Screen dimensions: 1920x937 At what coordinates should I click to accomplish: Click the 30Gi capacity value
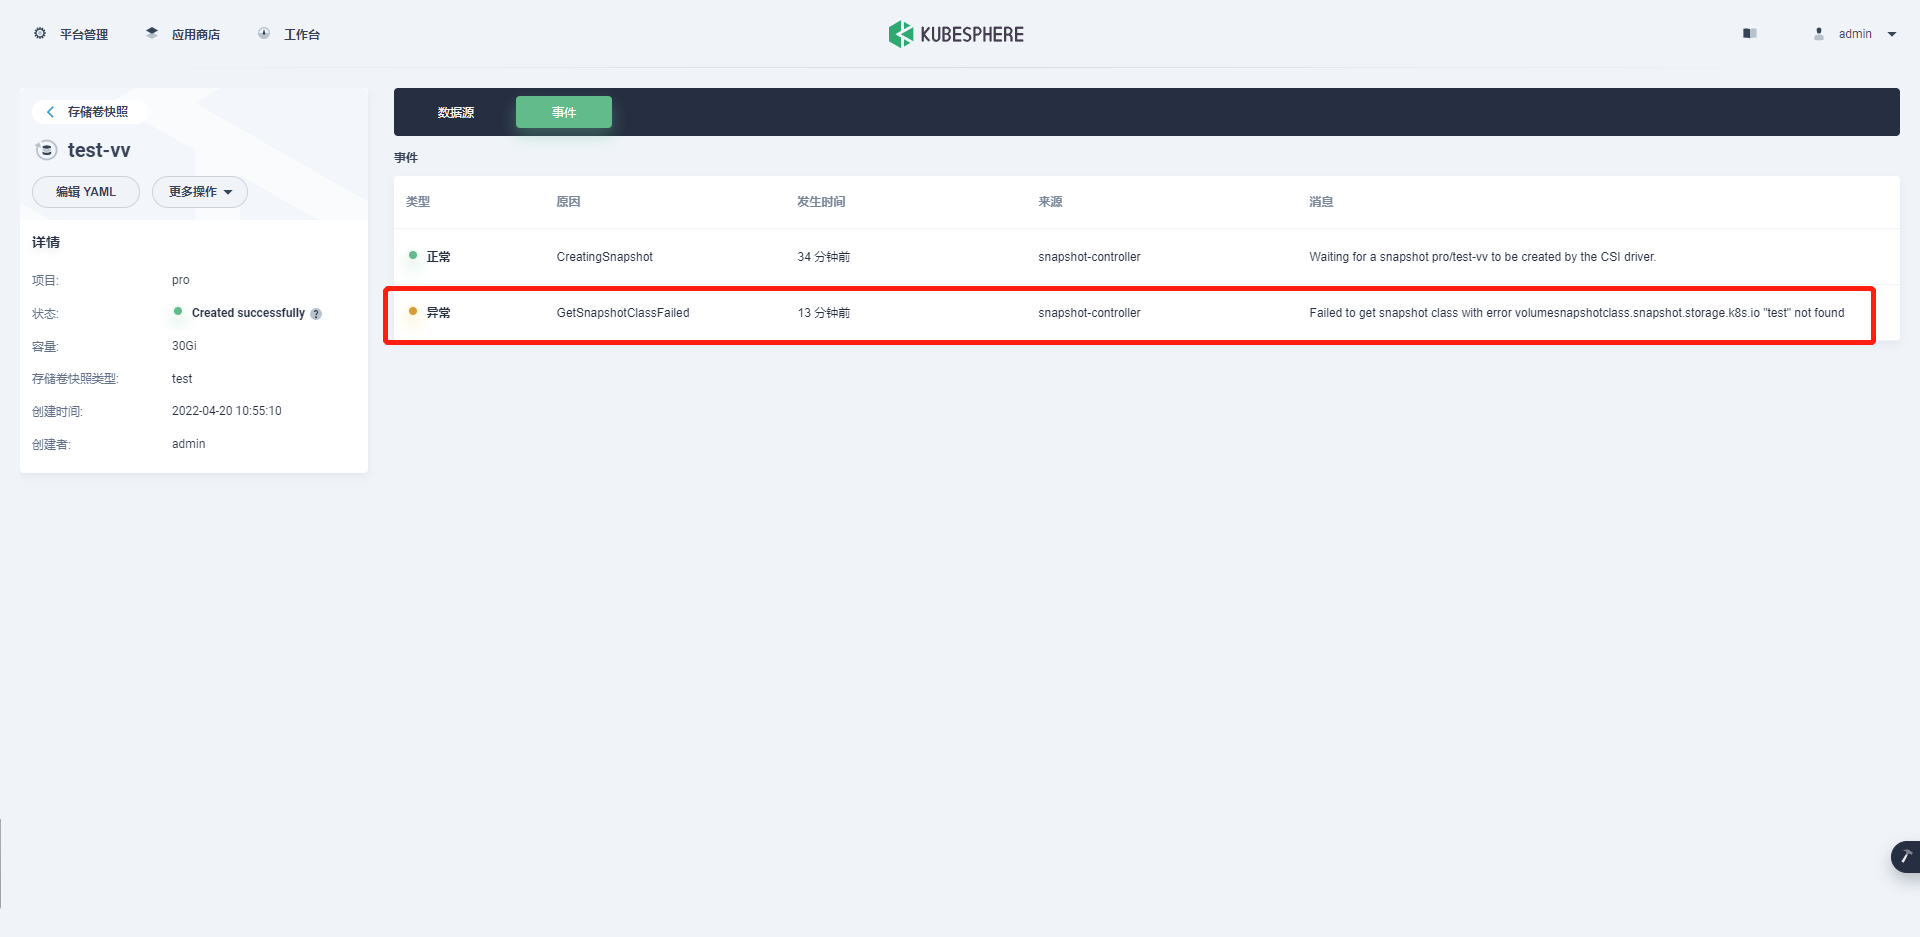183,345
